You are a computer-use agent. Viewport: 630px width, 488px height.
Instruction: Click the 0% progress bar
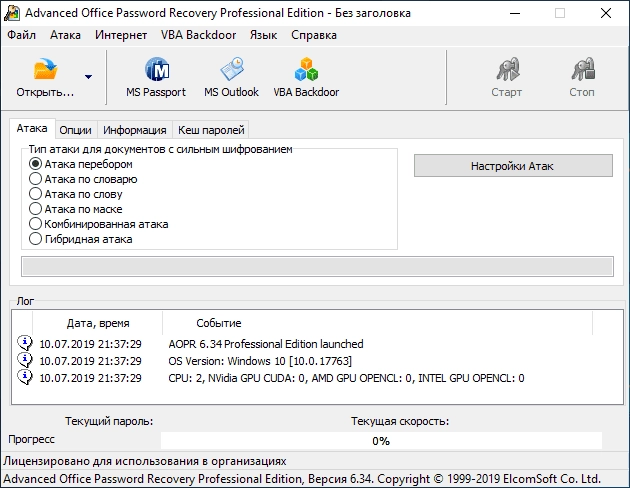381,441
